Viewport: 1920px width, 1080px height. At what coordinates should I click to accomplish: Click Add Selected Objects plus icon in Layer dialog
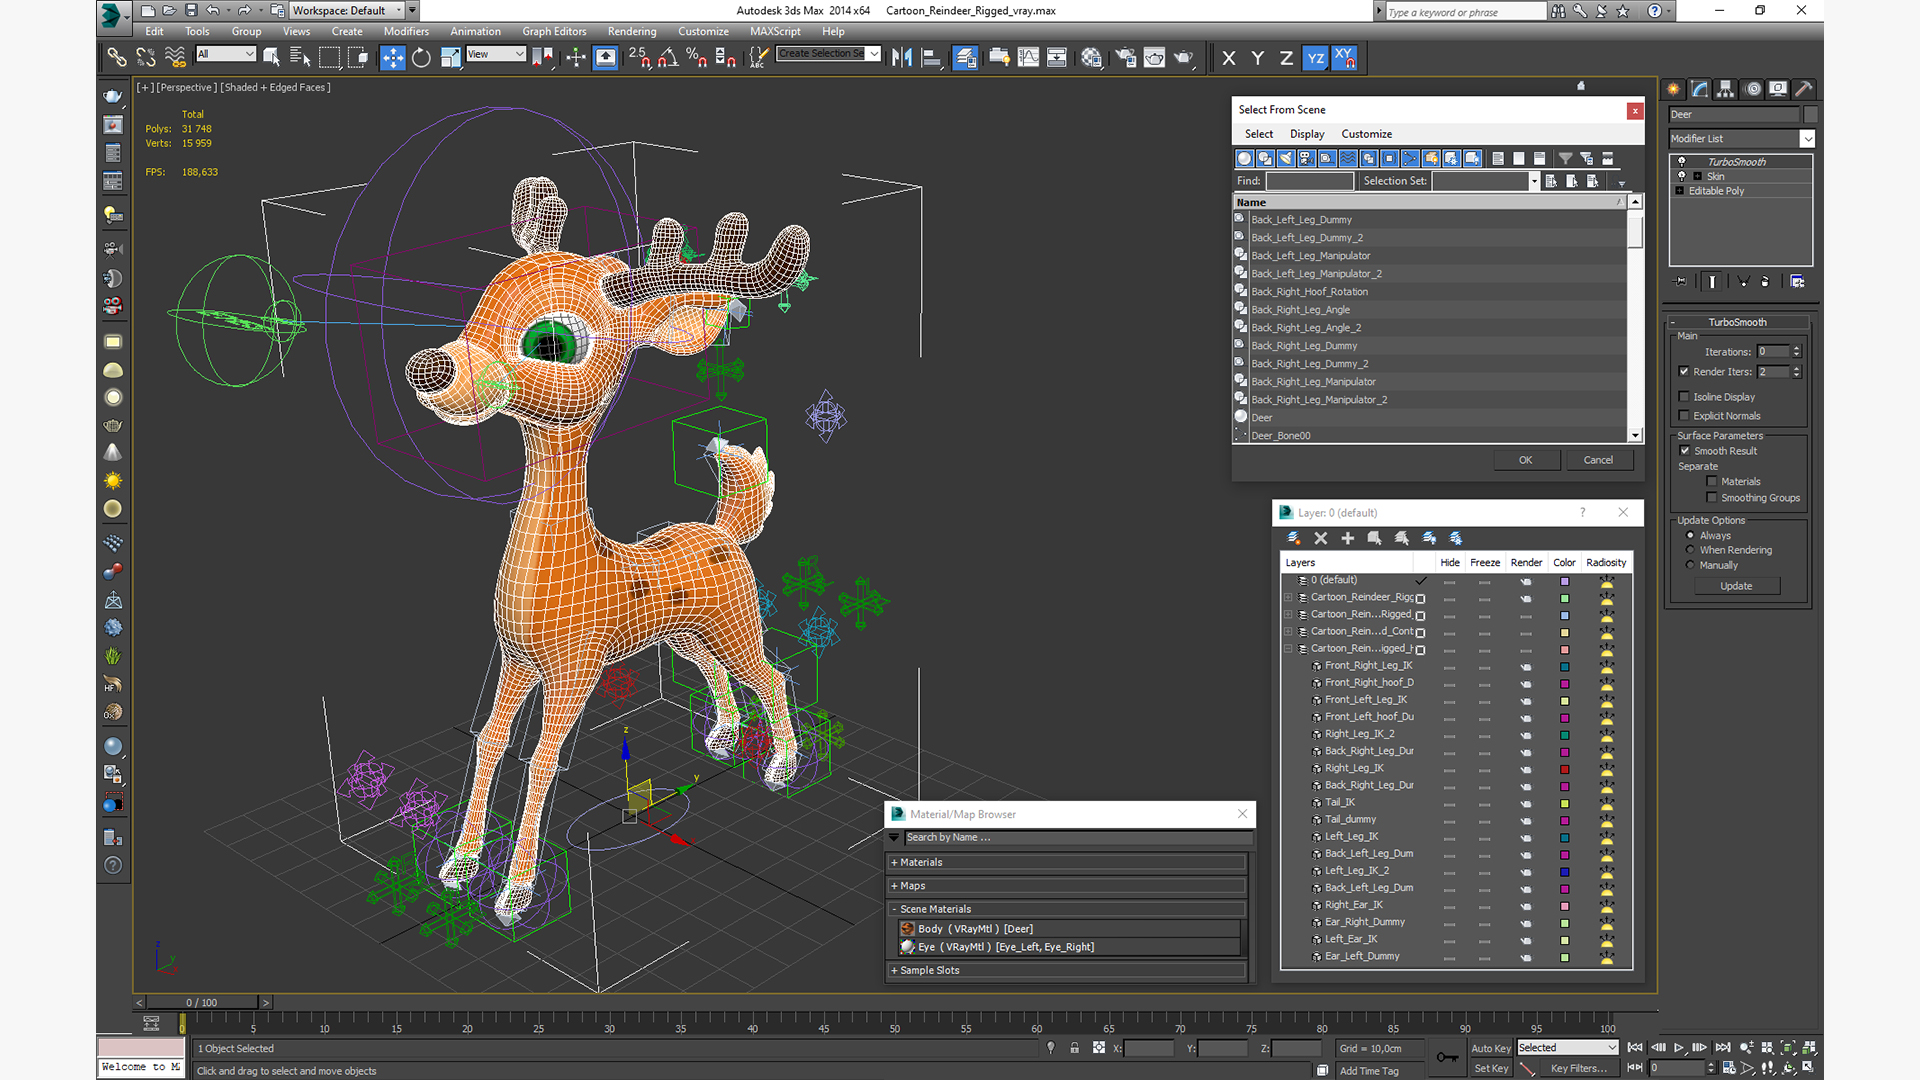[x=1348, y=538]
